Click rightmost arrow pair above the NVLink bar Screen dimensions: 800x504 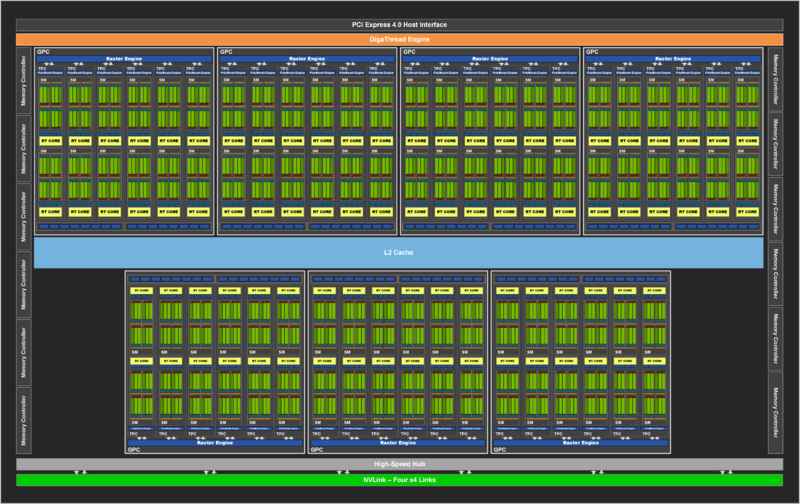pyautogui.click(x=724, y=472)
